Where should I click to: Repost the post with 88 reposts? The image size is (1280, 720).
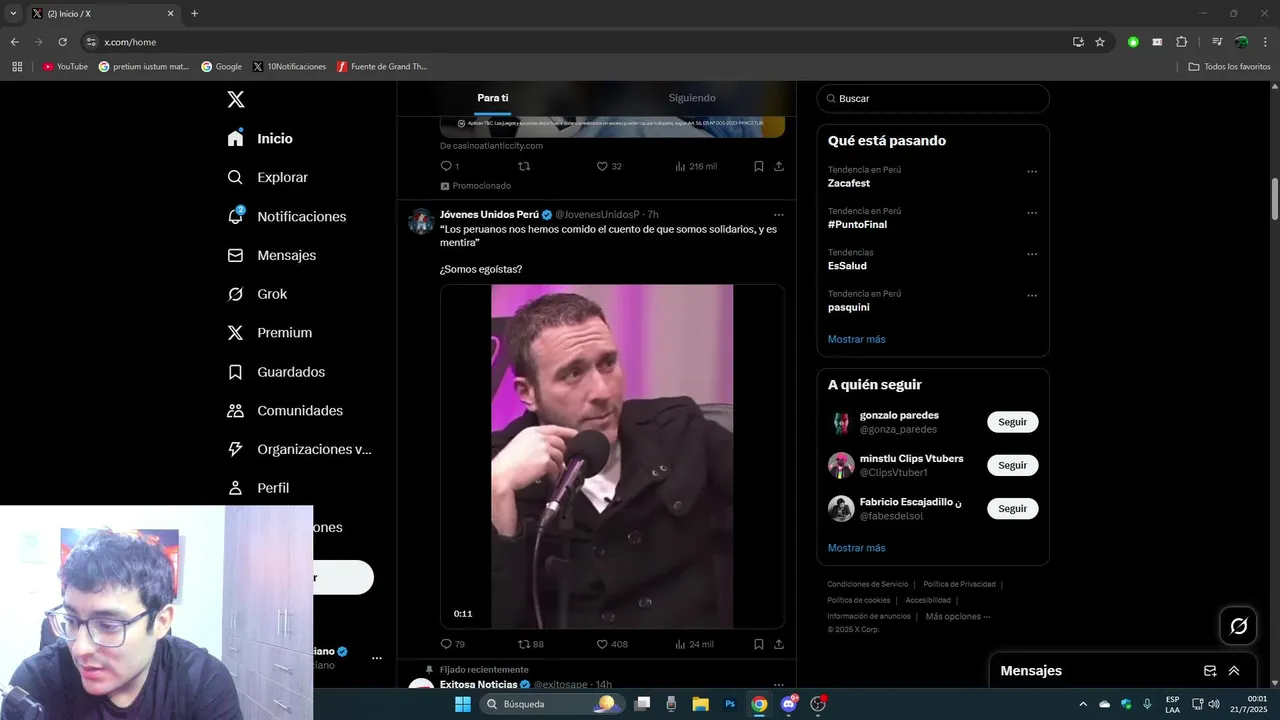click(x=531, y=644)
